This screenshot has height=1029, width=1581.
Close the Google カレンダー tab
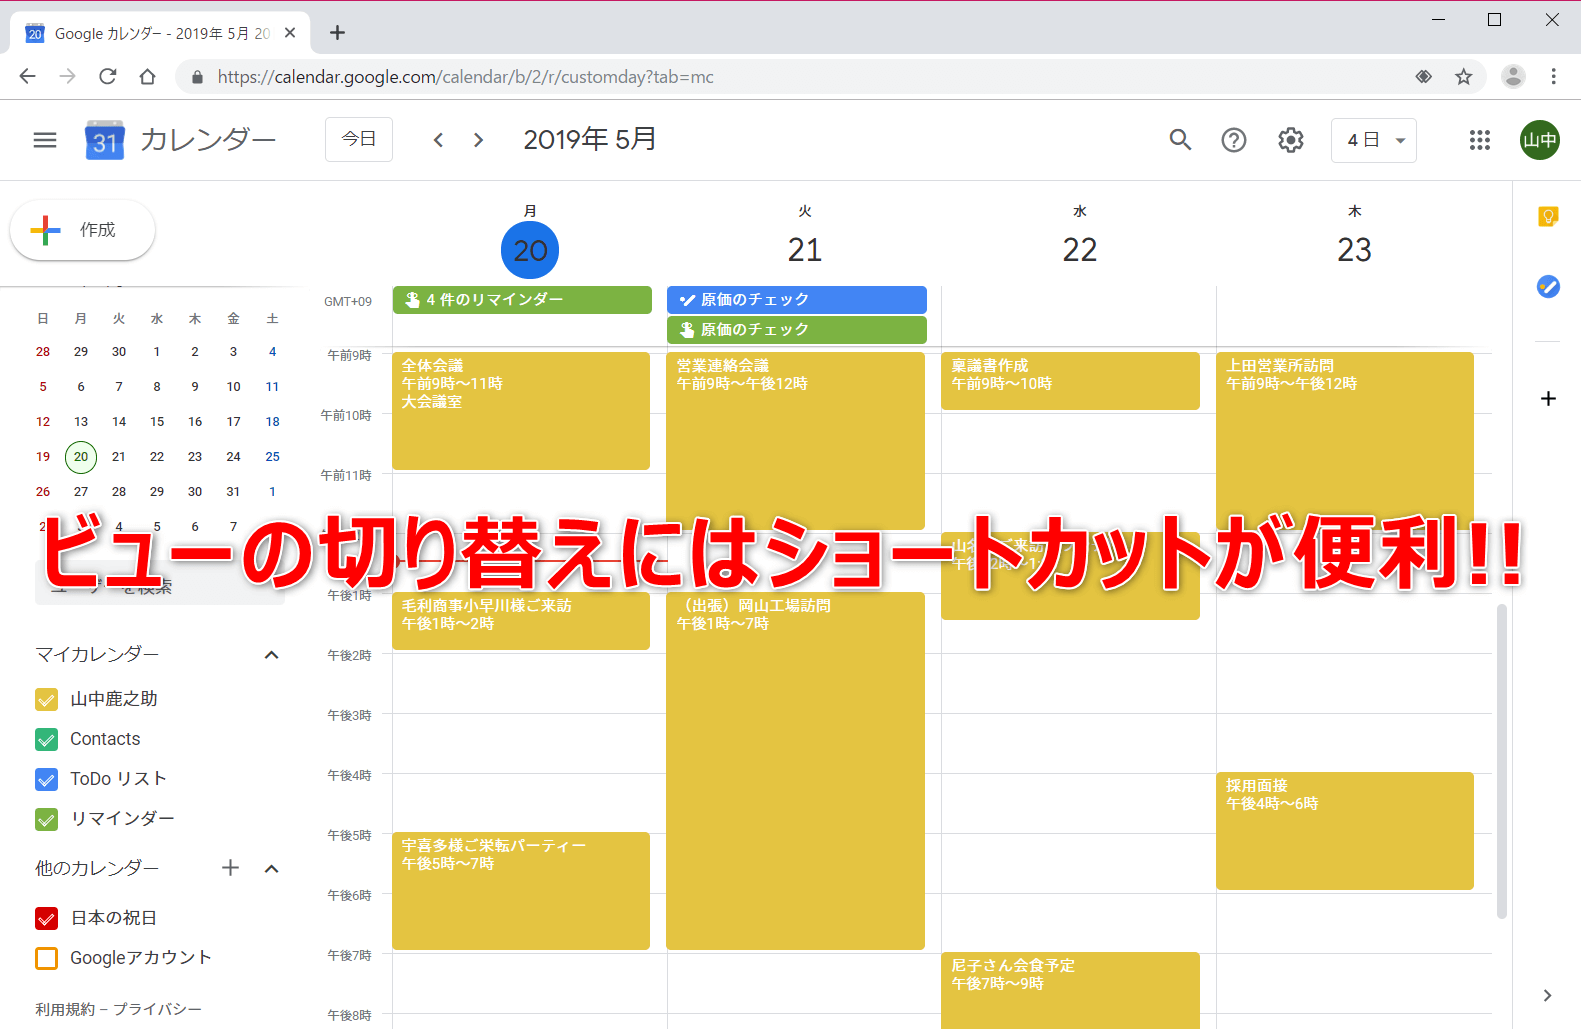coord(290,33)
